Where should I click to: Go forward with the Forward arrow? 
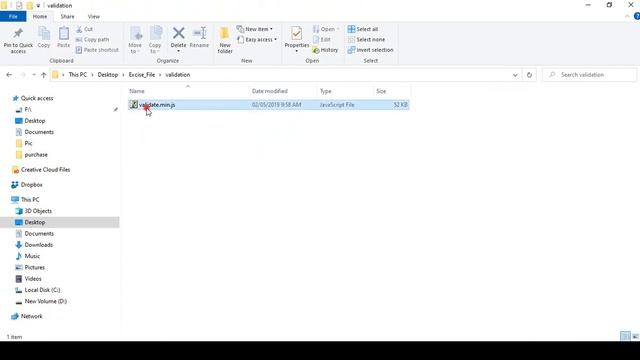pyautogui.click(x=23, y=75)
